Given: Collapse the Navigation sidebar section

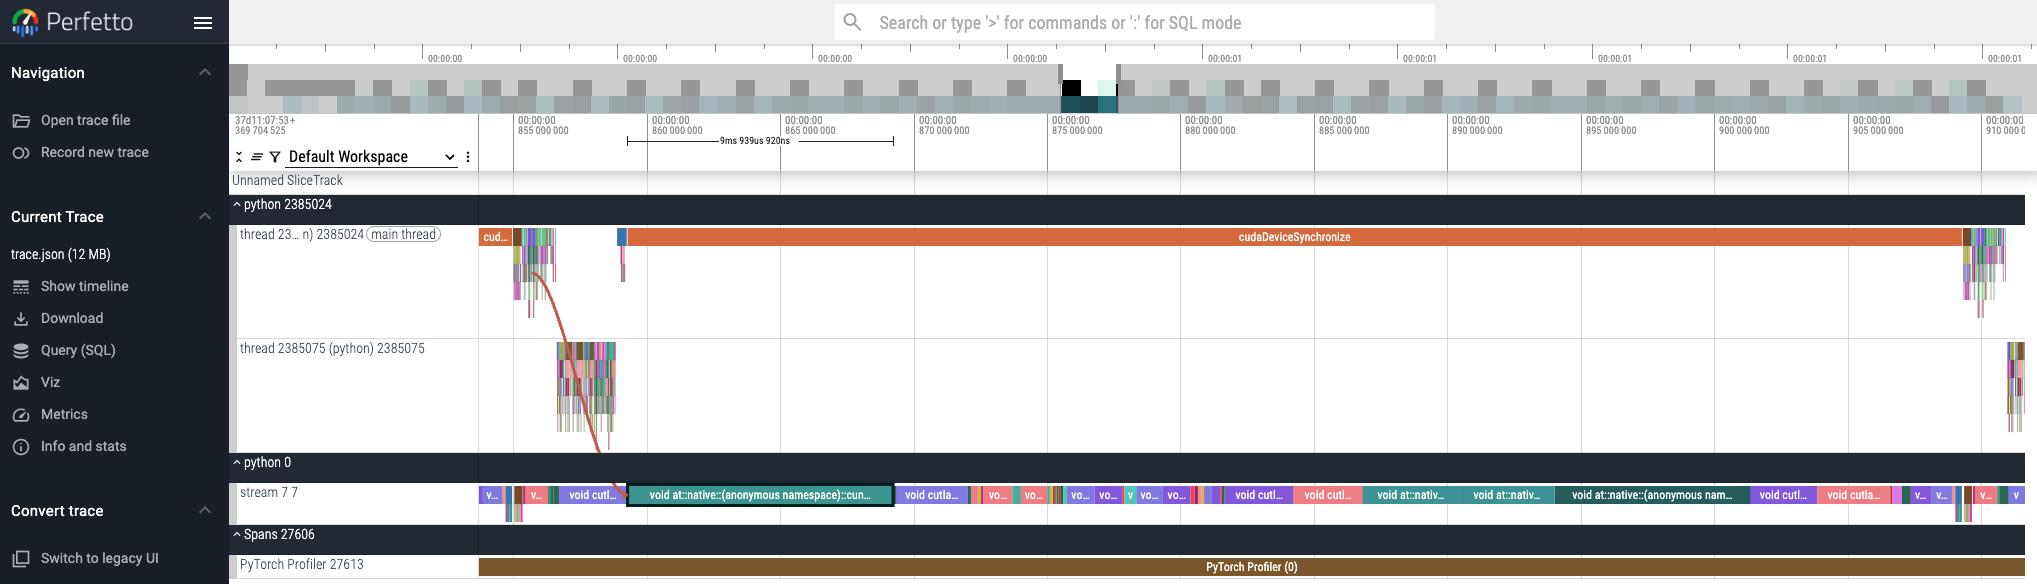Looking at the screenshot, I should coord(205,73).
